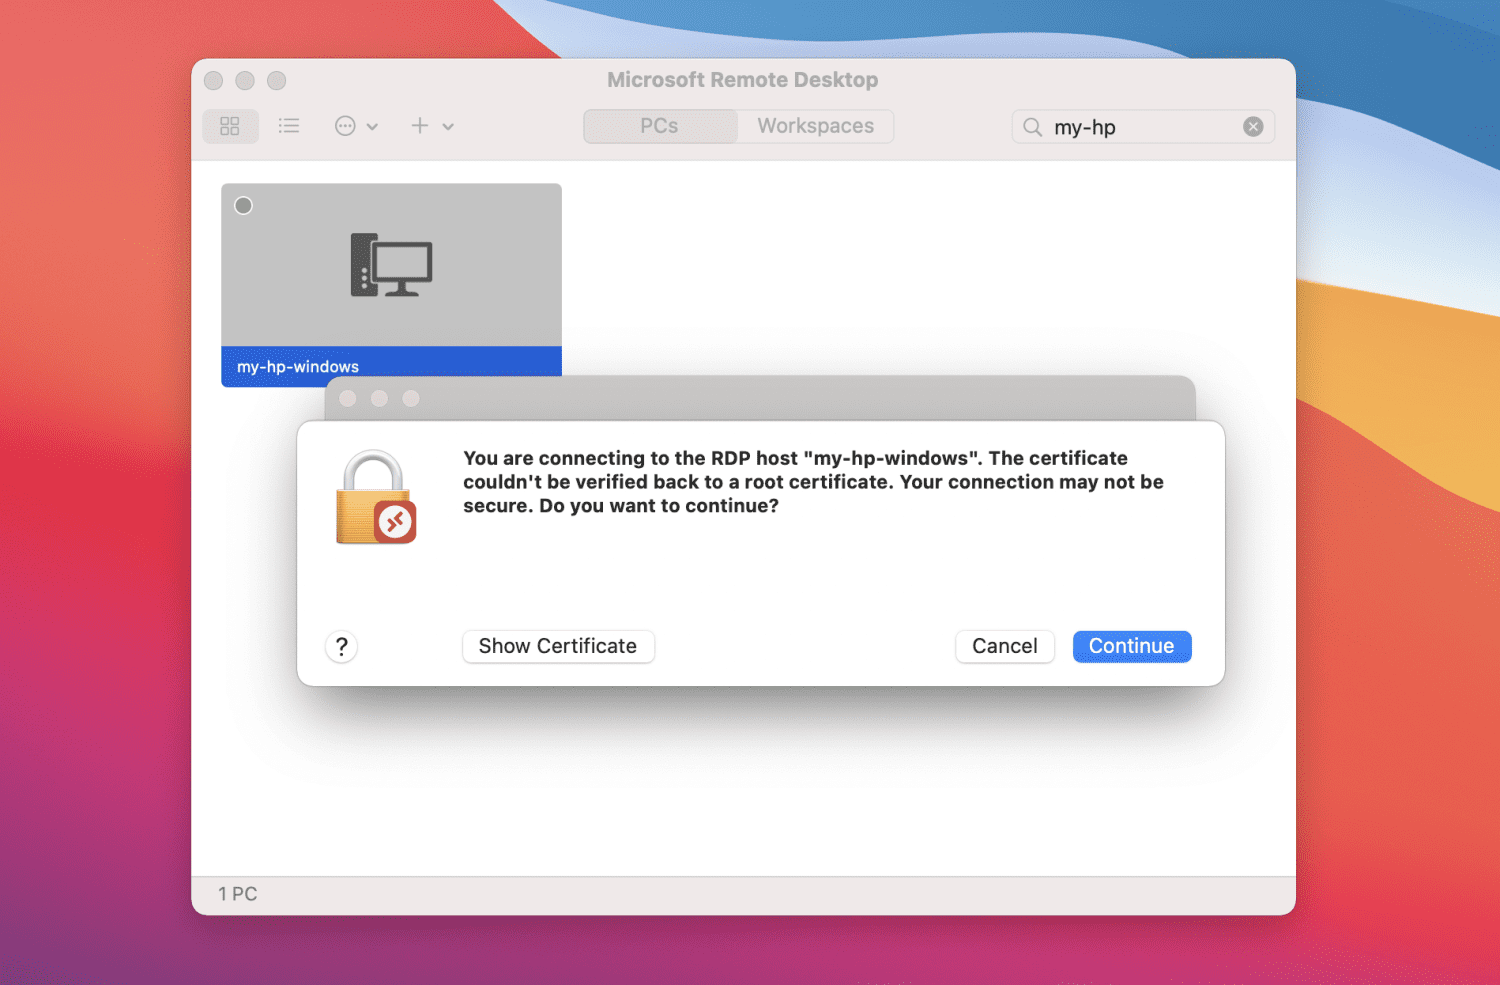
Task: Select the PCs tab
Action: pos(660,126)
